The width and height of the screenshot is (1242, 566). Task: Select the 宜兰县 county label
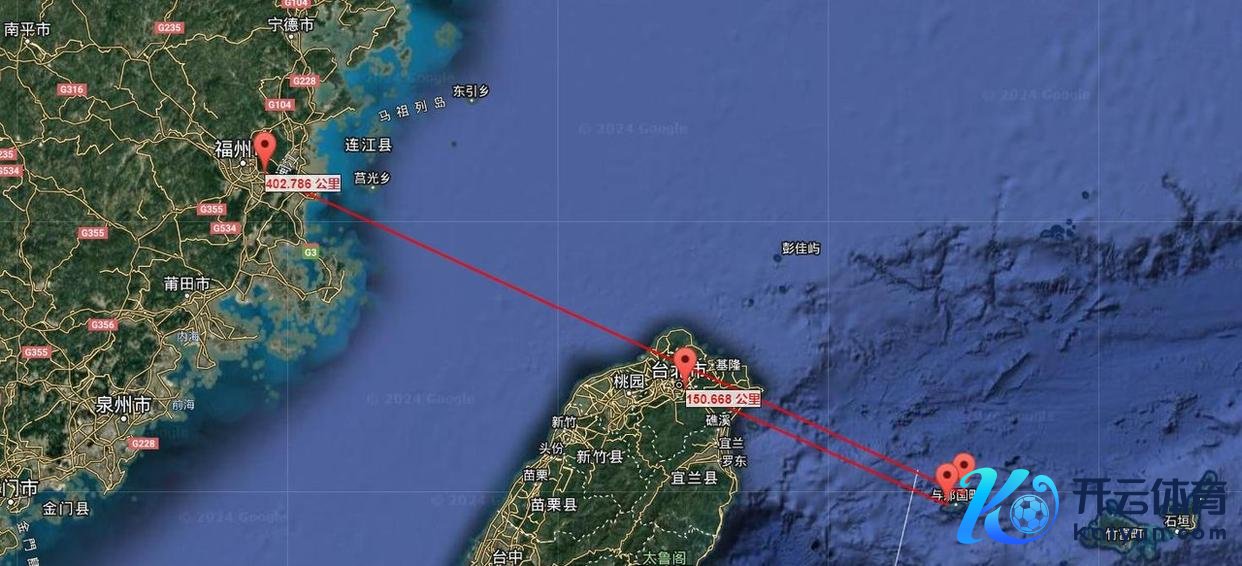[x=695, y=478]
